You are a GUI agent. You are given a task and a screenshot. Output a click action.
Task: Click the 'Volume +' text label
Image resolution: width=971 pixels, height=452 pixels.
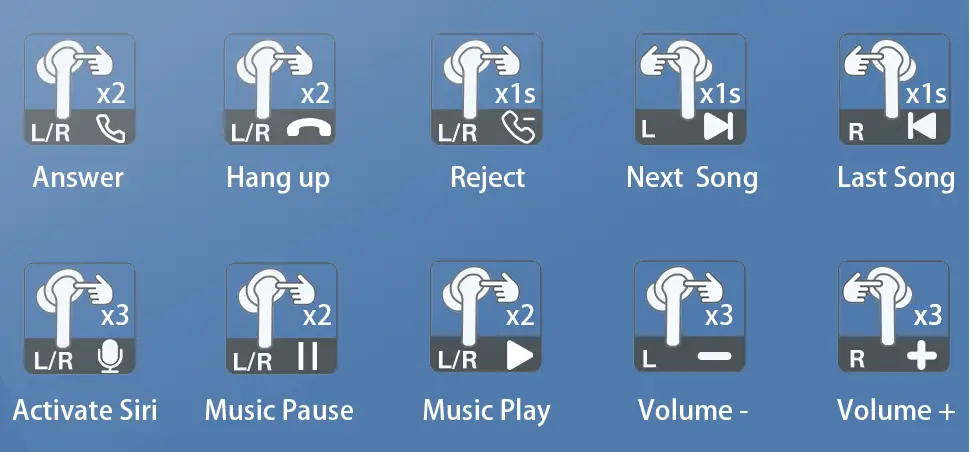896,411
